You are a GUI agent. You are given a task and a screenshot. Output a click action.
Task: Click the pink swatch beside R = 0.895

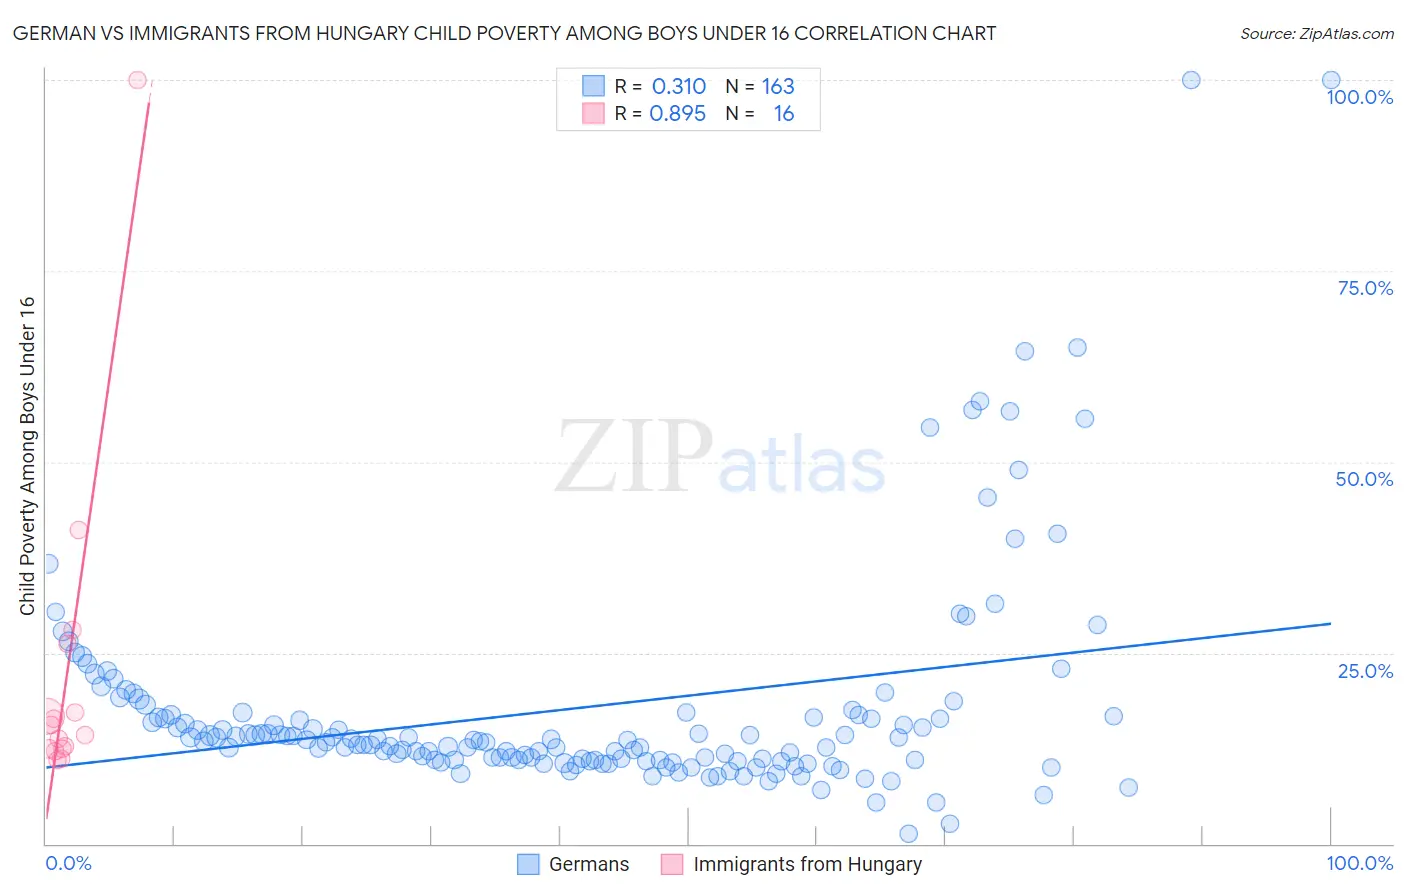tap(593, 113)
